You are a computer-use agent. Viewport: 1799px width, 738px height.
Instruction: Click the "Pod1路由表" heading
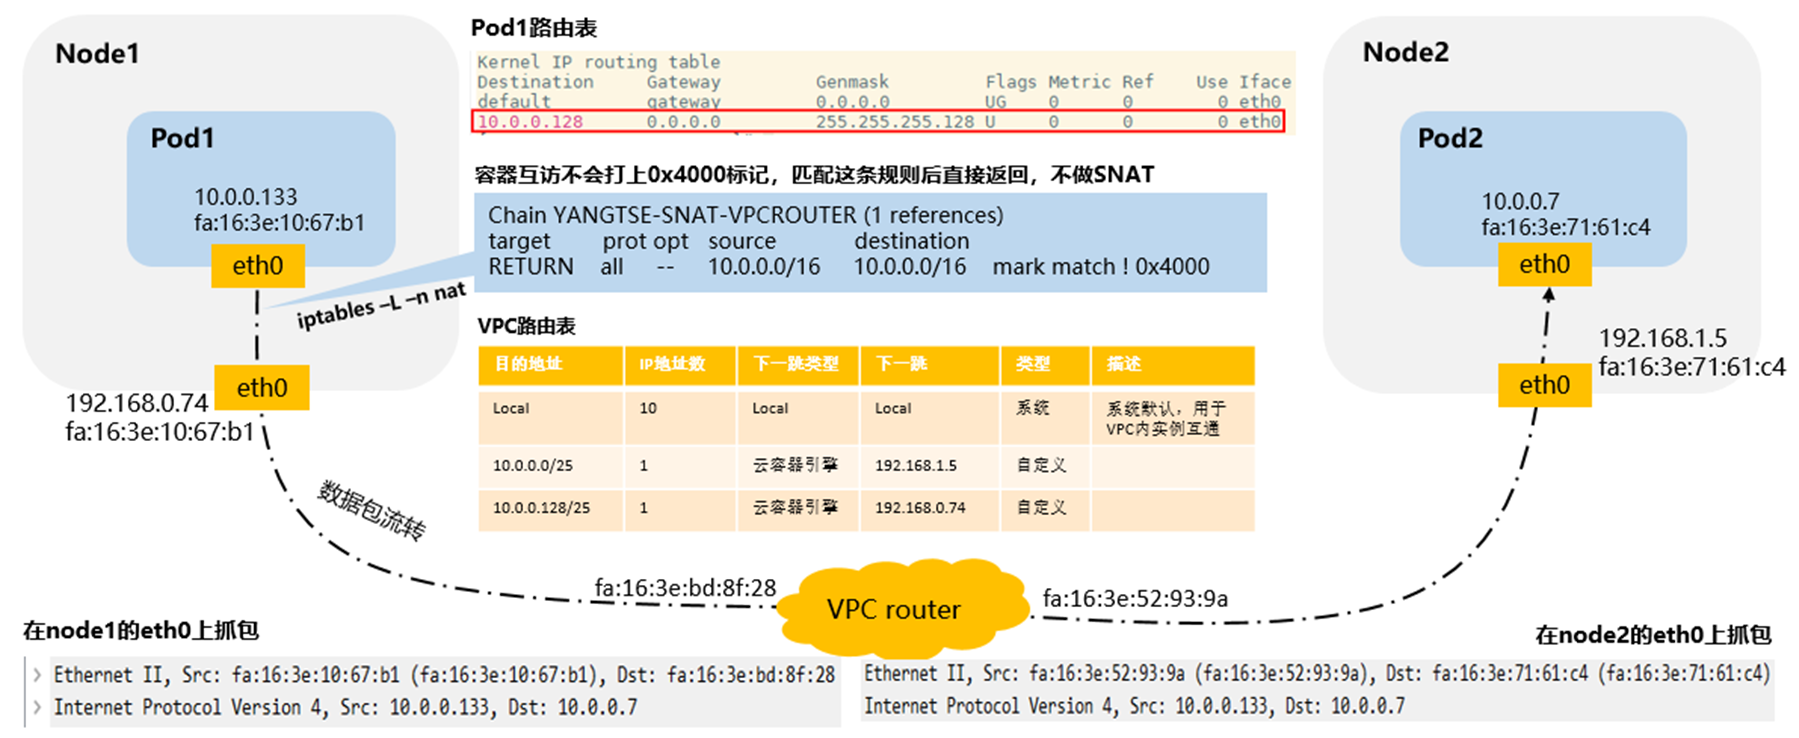click(x=534, y=28)
